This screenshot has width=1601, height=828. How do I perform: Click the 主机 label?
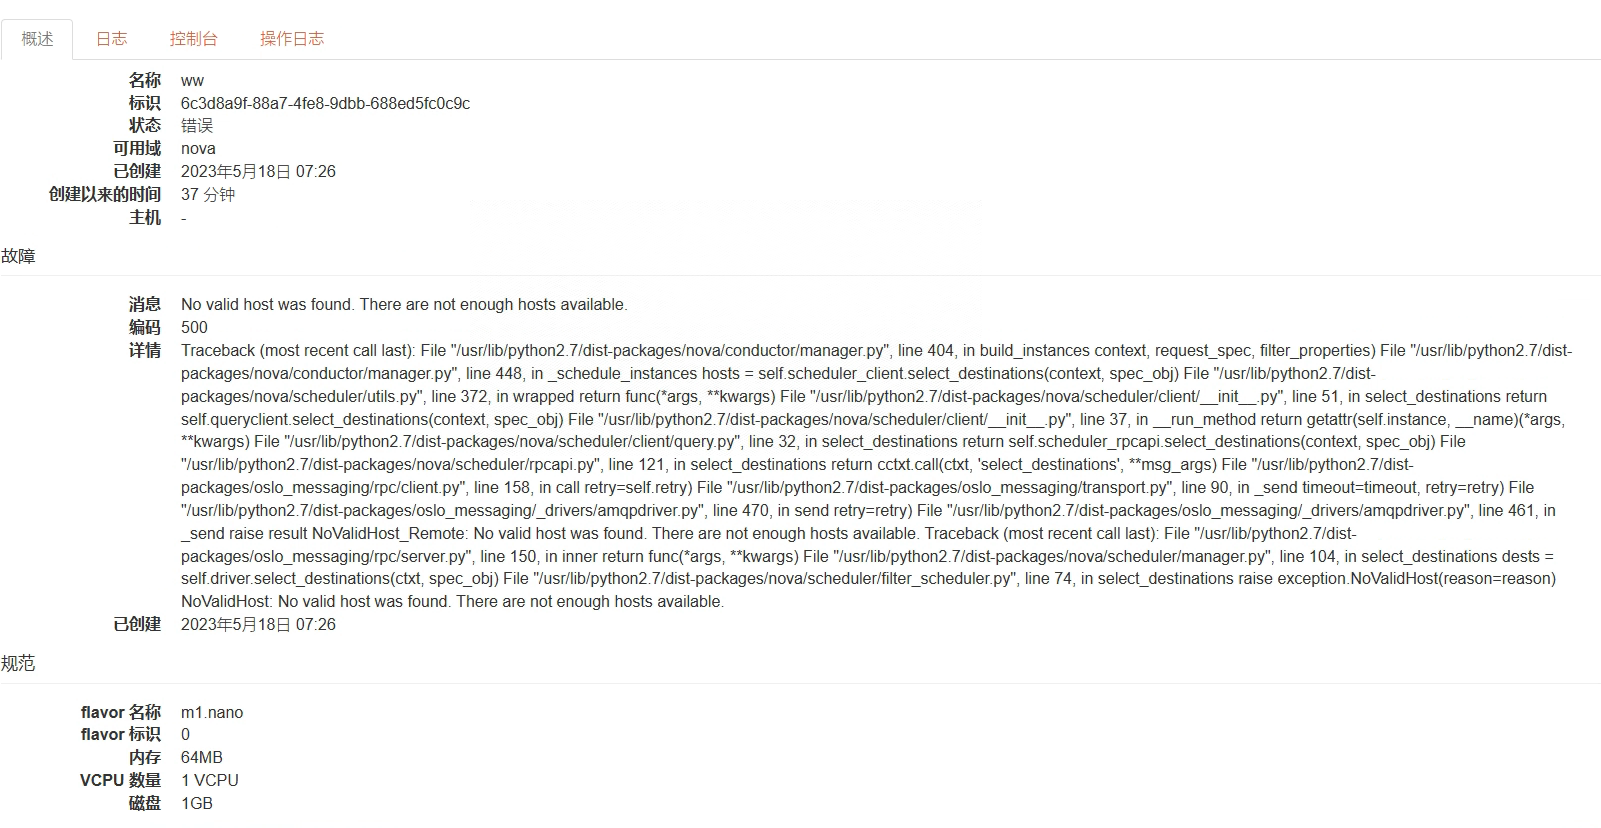(145, 218)
